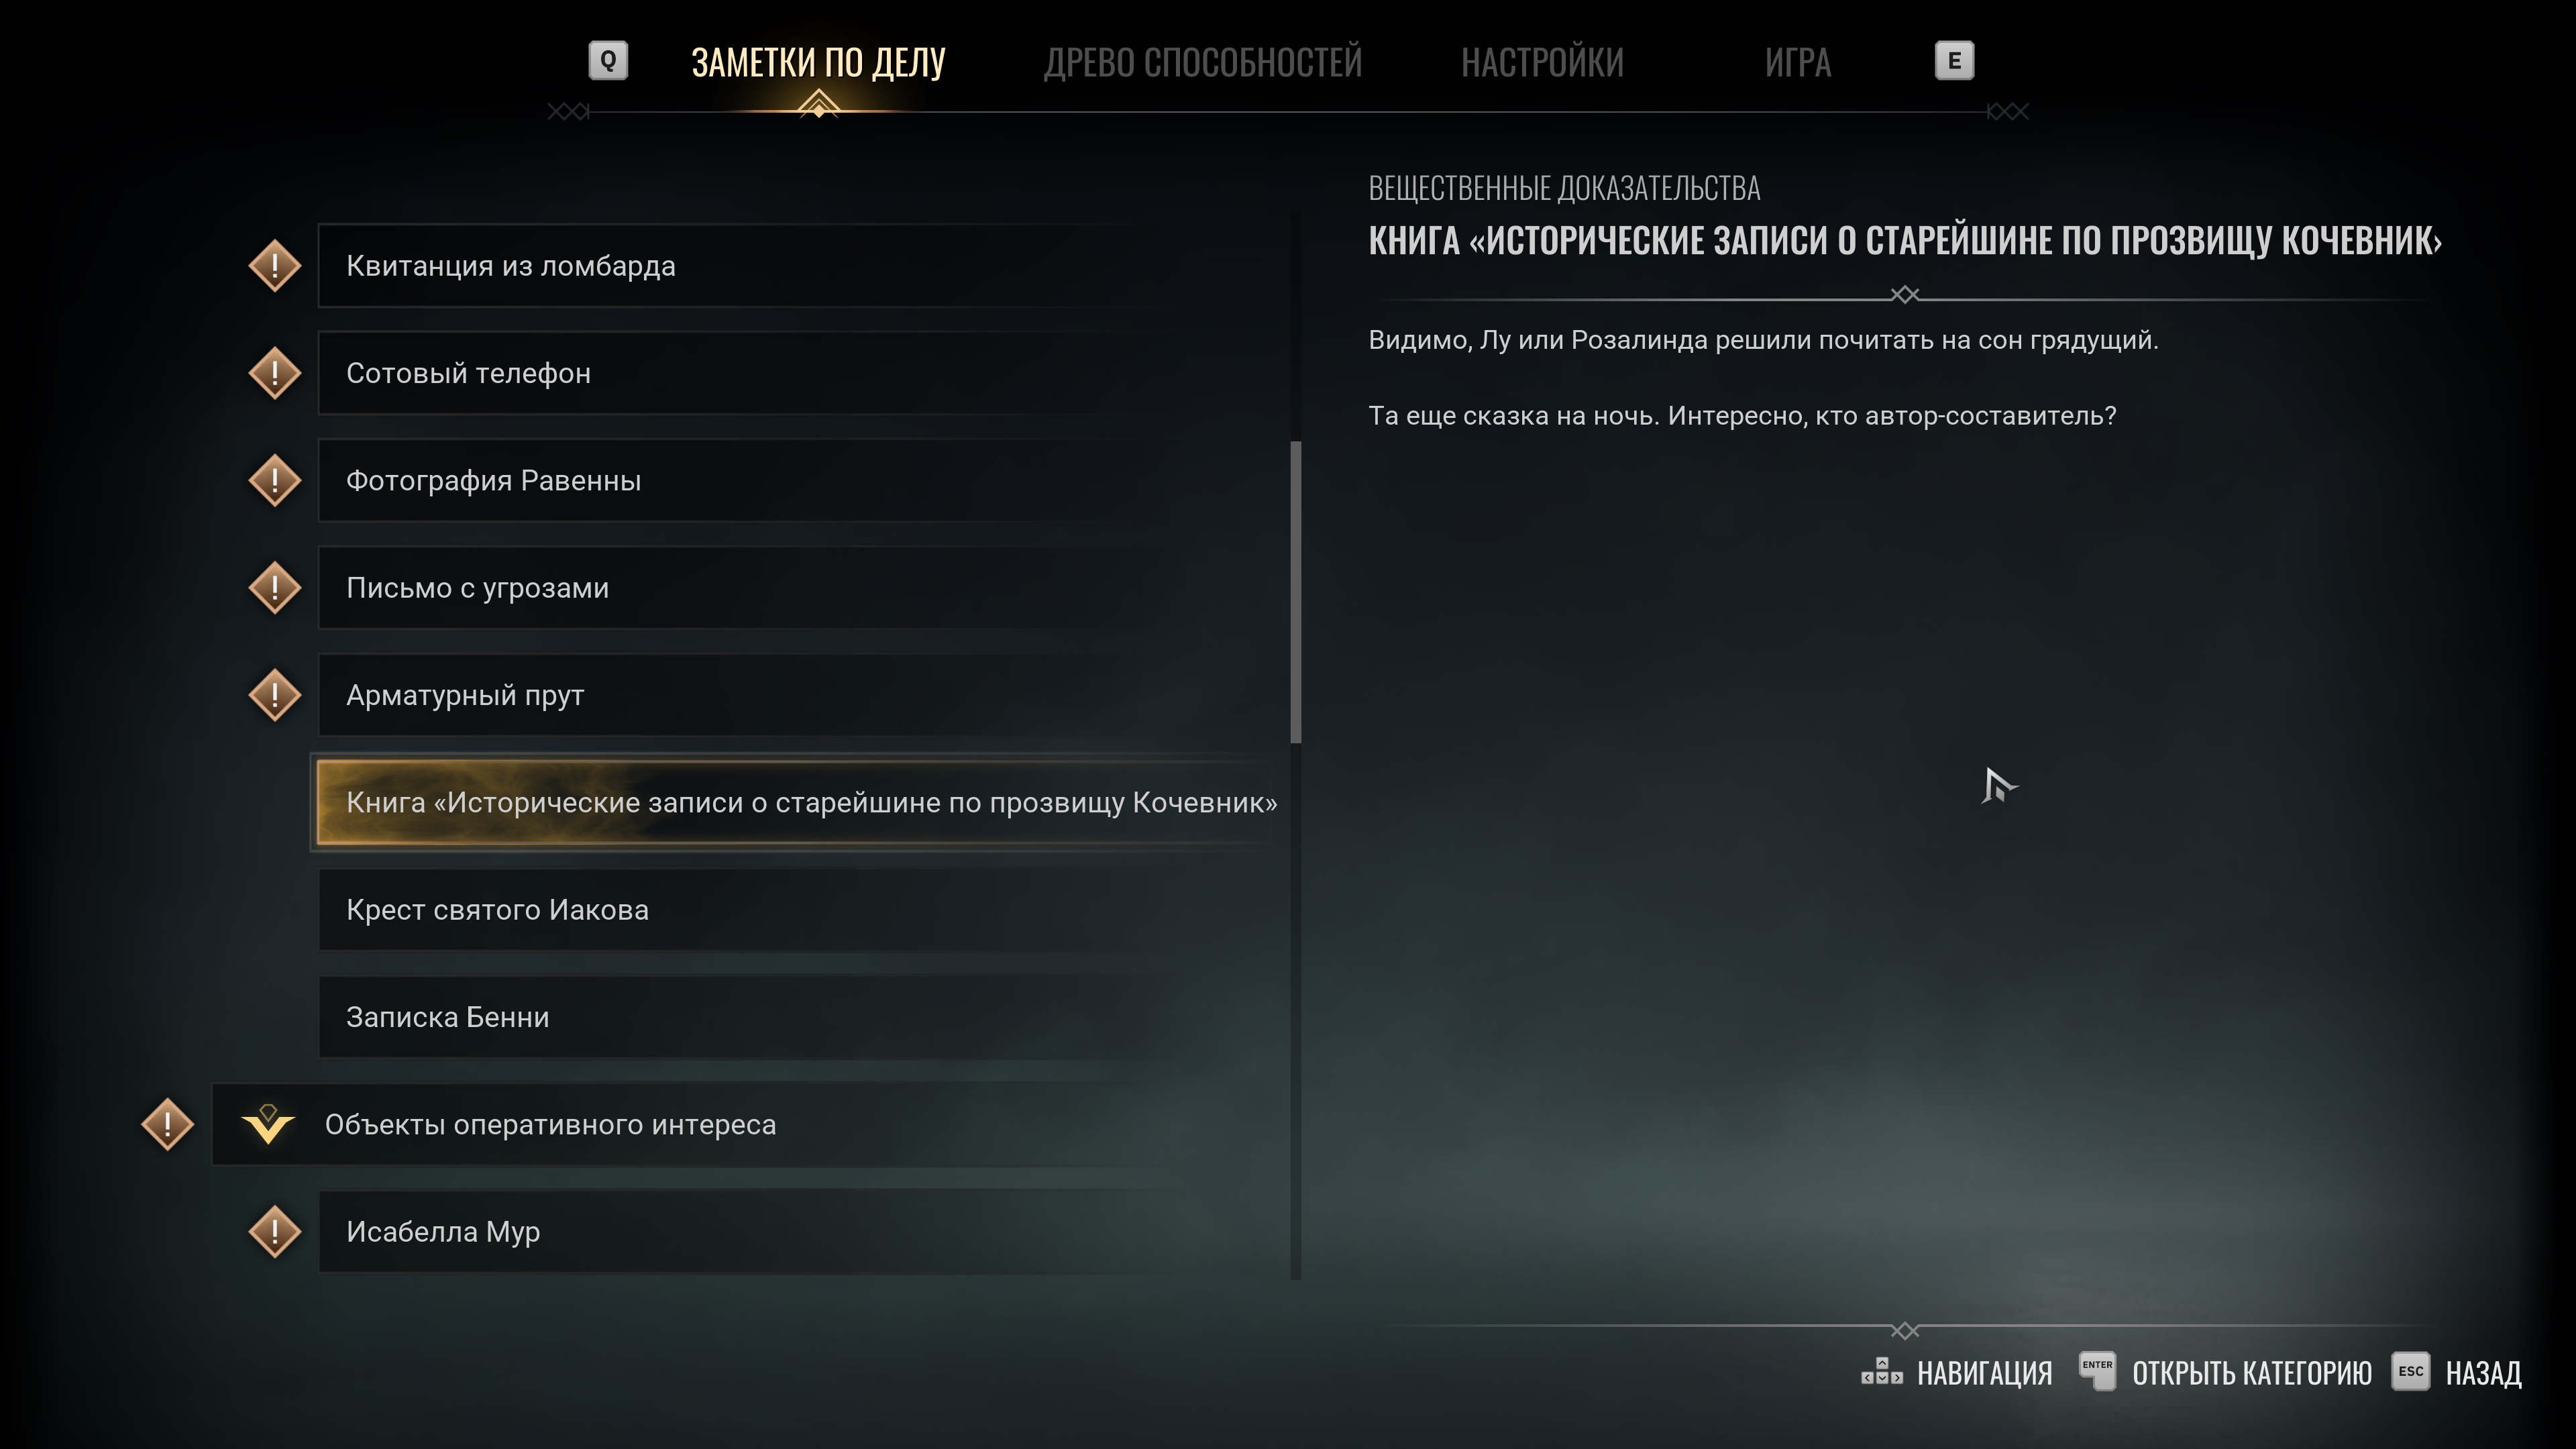Click the alert icon beside Сотовый телефон

pyautogui.click(x=275, y=373)
